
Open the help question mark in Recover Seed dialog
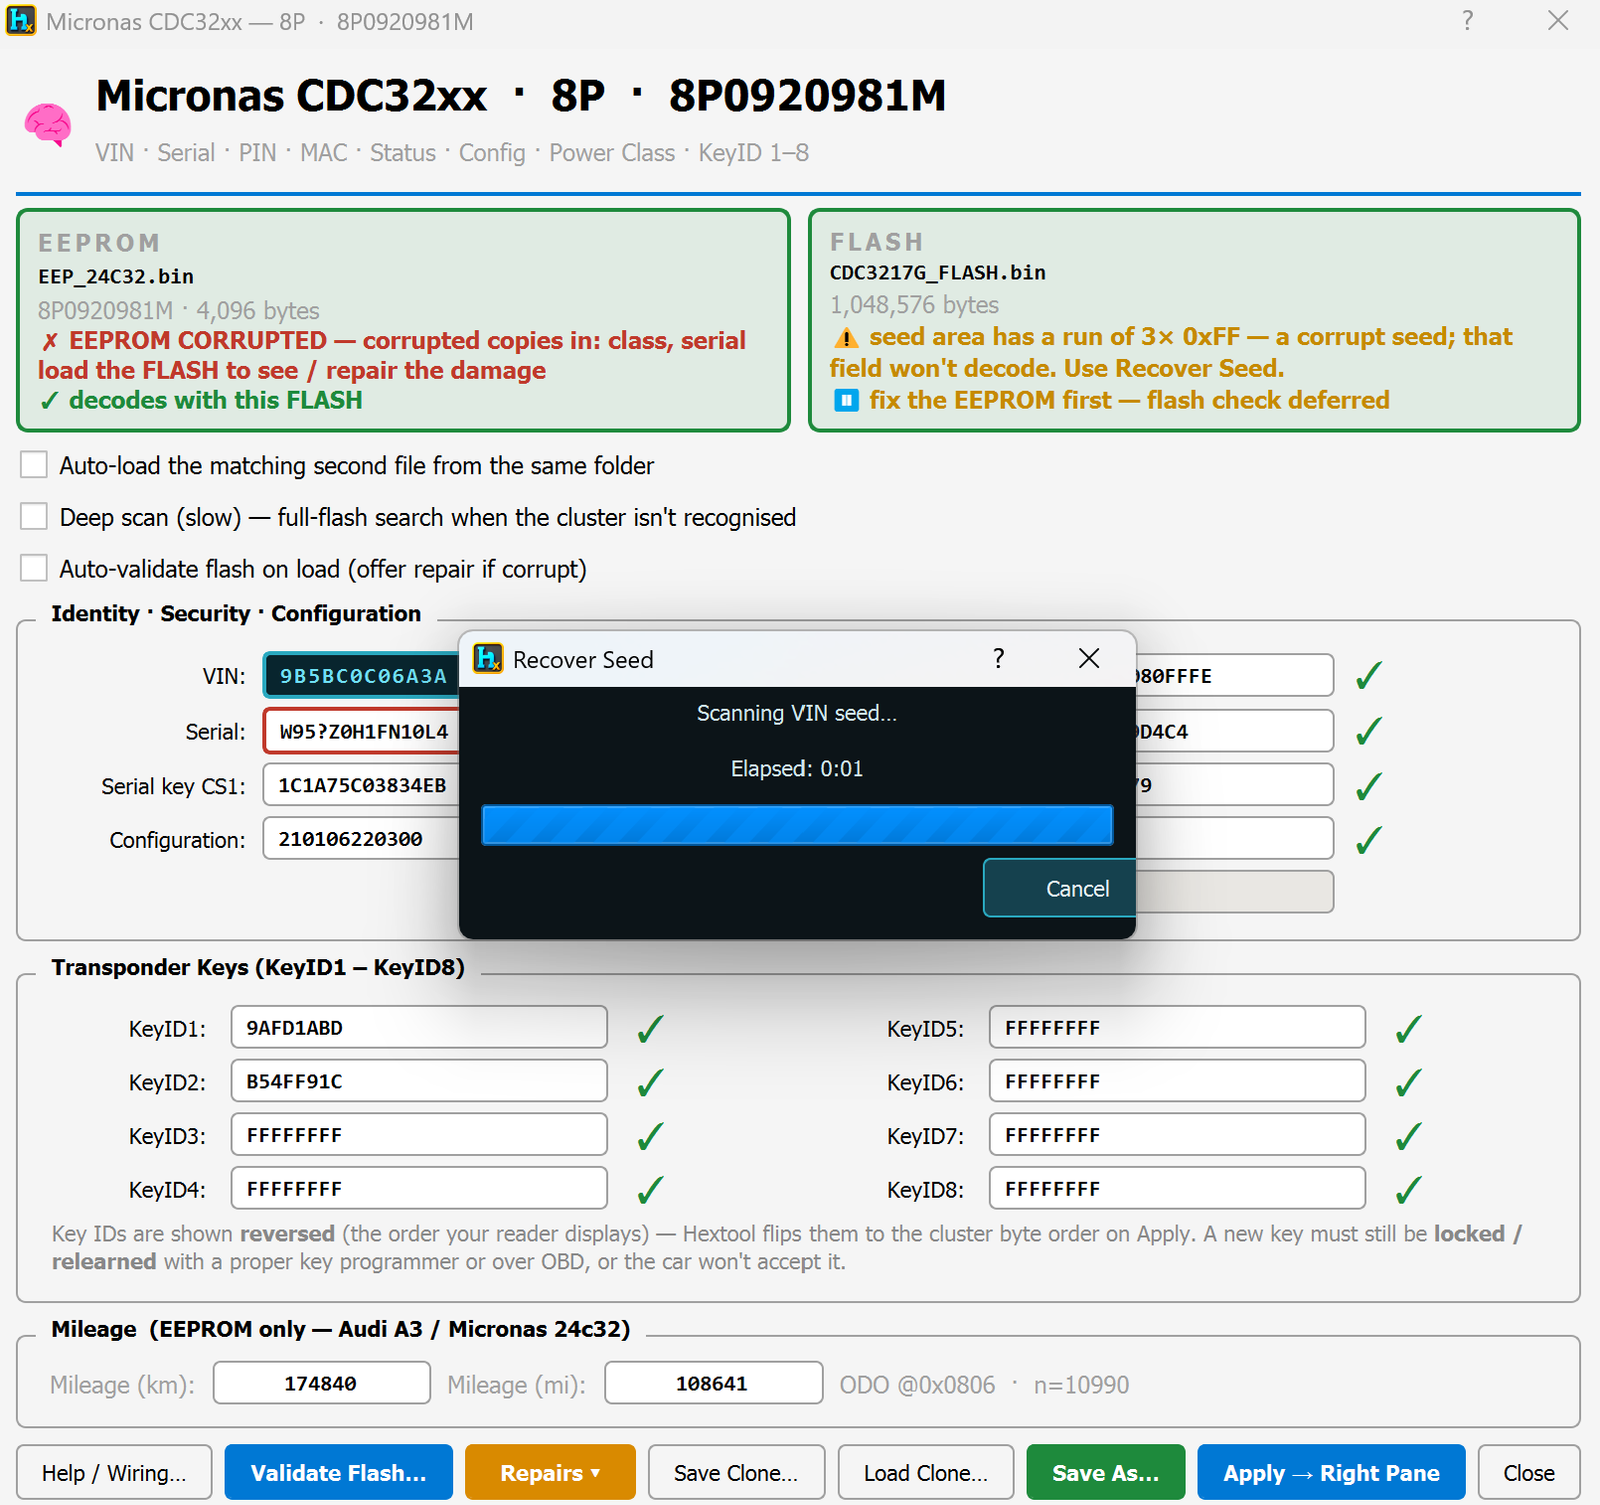(998, 658)
